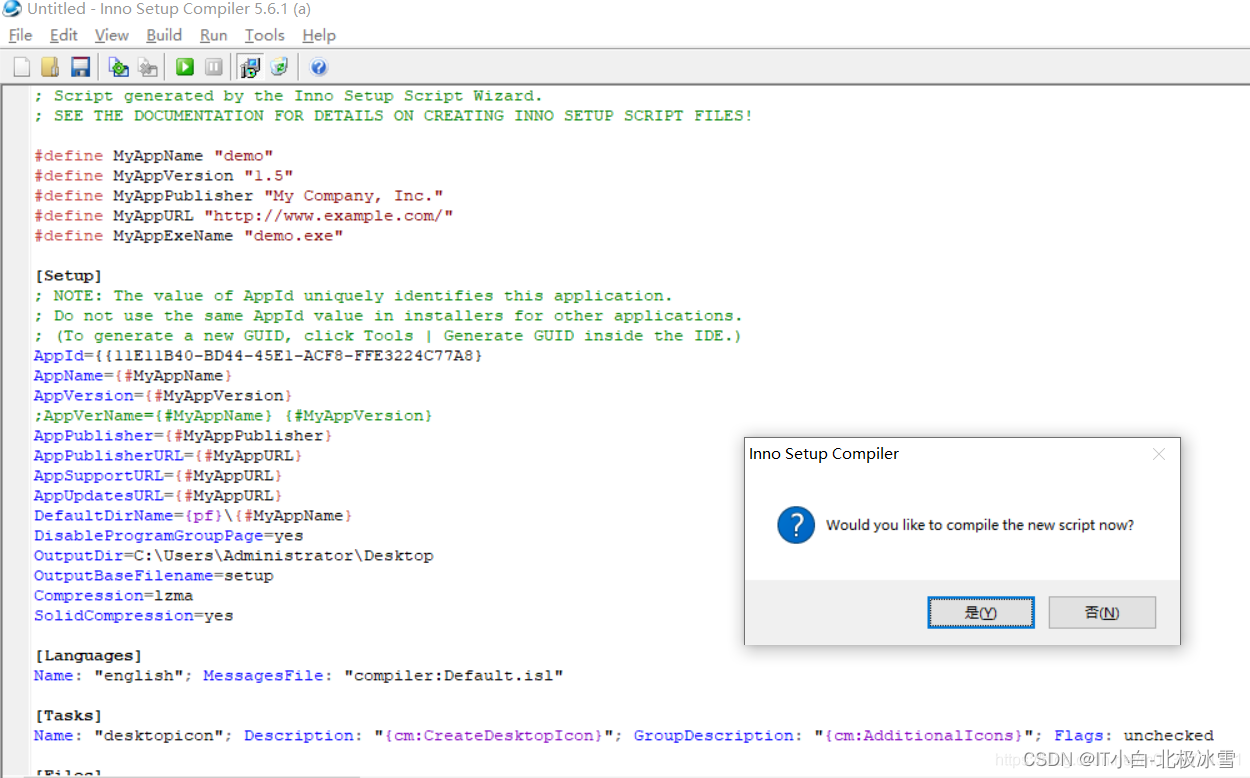Save the script with floppy icon
1250x778 pixels.
[x=80, y=67]
